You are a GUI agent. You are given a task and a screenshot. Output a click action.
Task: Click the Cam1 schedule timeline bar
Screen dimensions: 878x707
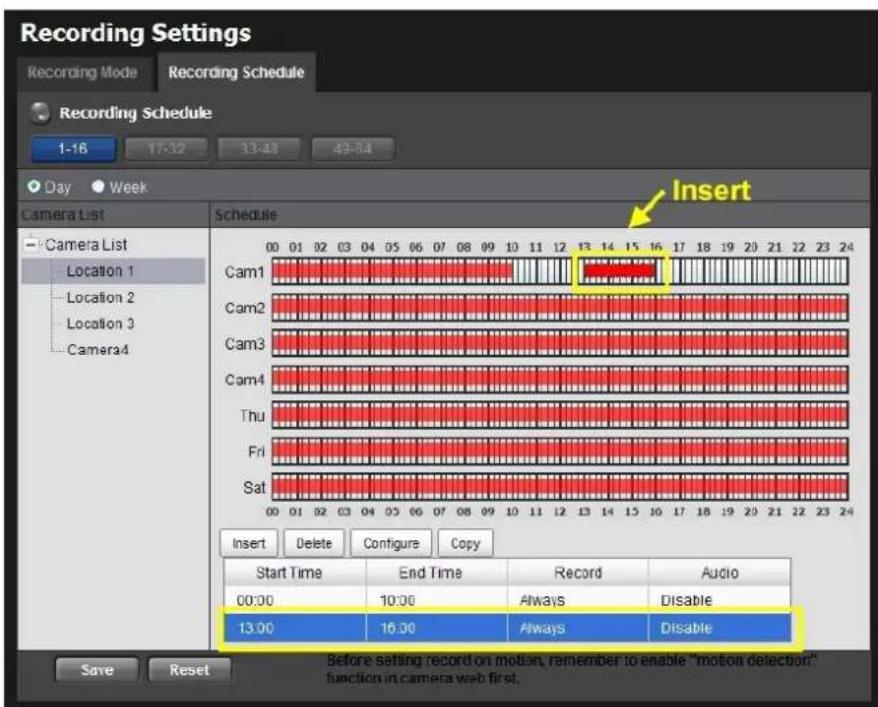tap(560, 271)
